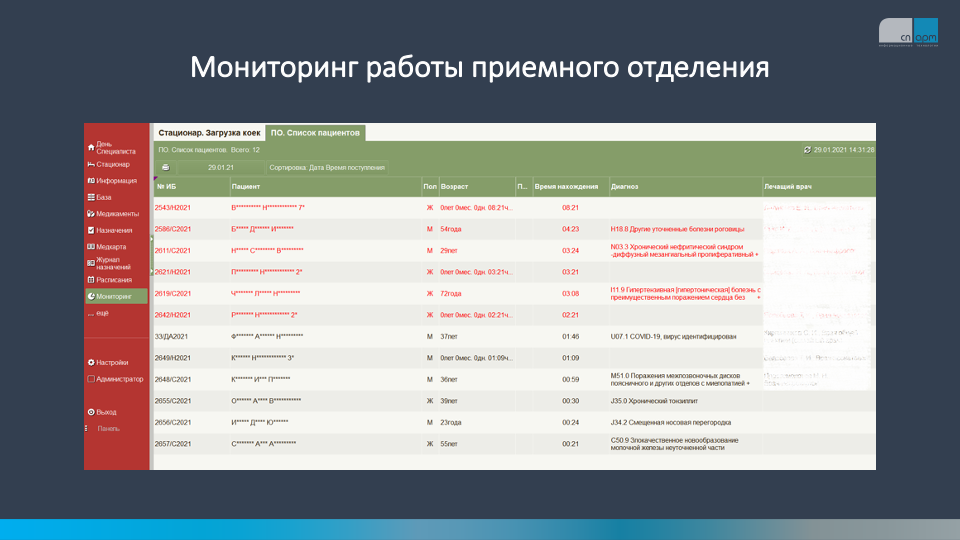The width and height of the screenshot is (960, 540).
Task: Open Информация sidebar icon
Action: 91,181
